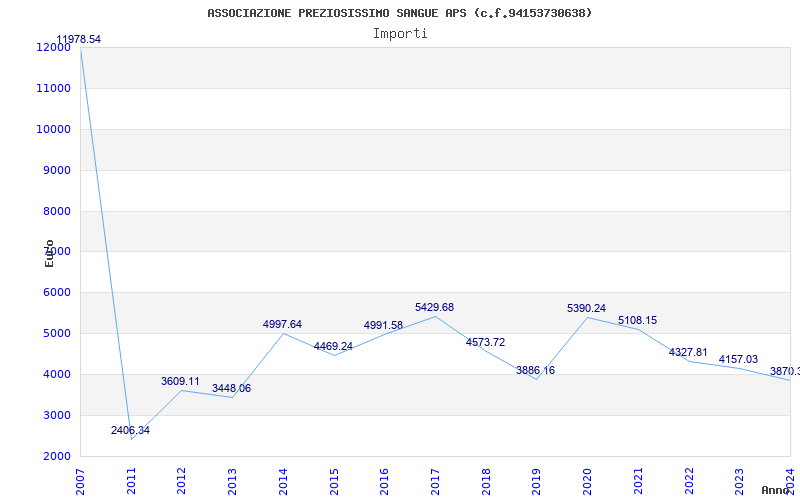Click the 2018 year axis label

pyautogui.click(x=486, y=482)
